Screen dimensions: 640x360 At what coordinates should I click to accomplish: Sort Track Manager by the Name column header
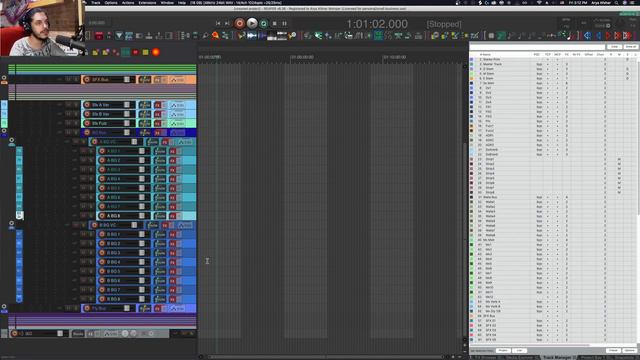click(486, 54)
